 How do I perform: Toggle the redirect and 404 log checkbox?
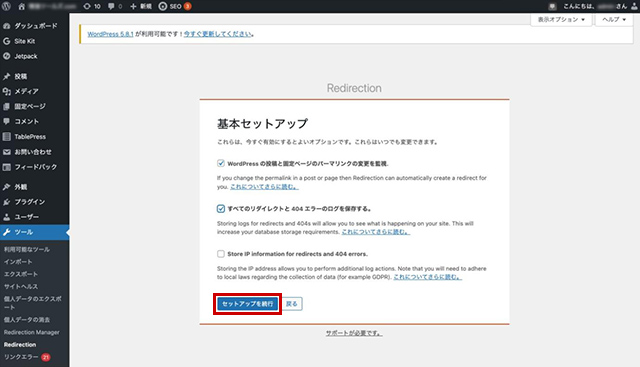click(221, 209)
